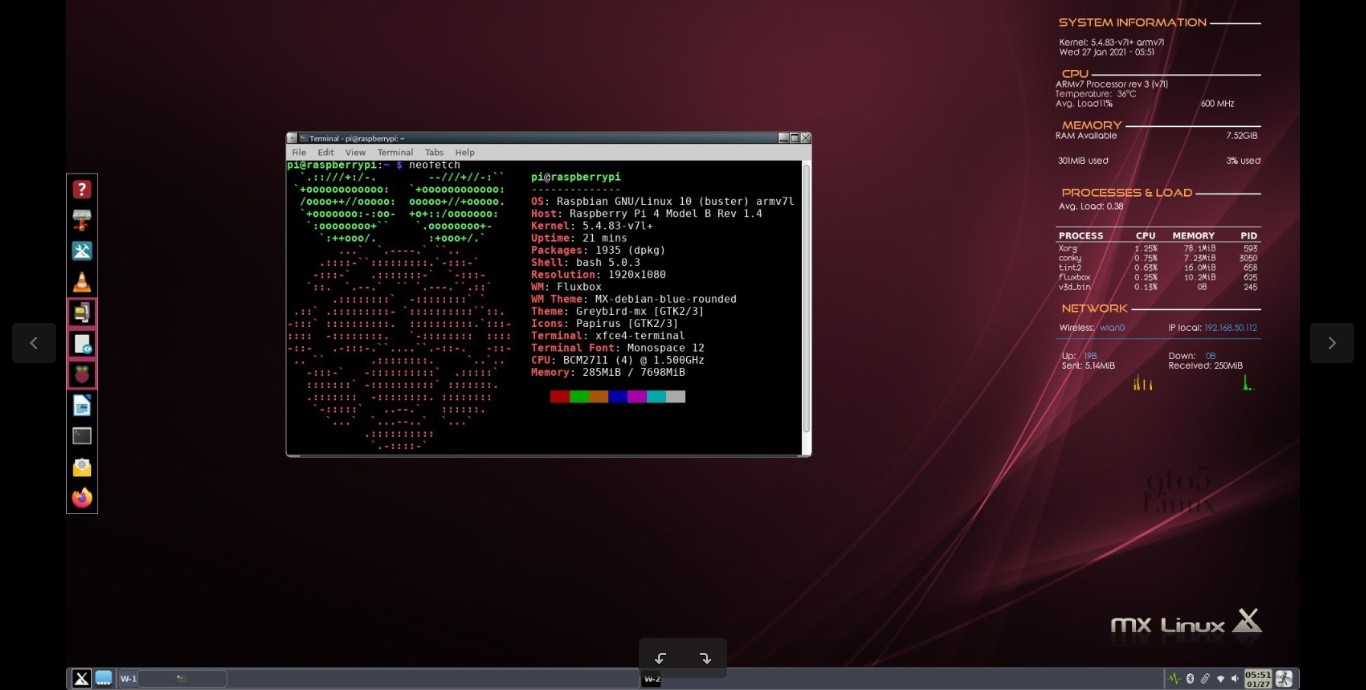Click the blue show desktop icon in taskbar

[x=104, y=678]
